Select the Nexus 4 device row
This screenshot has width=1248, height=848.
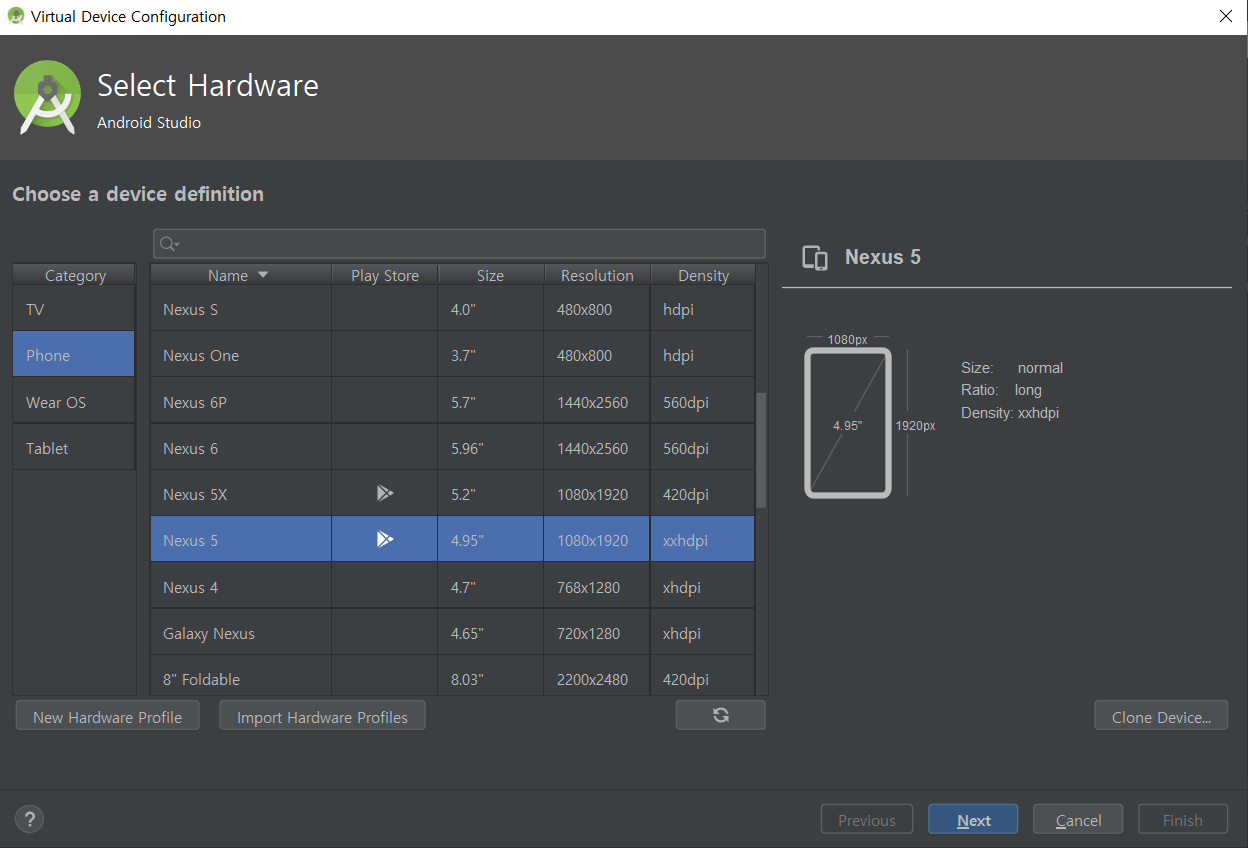pos(453,587)
